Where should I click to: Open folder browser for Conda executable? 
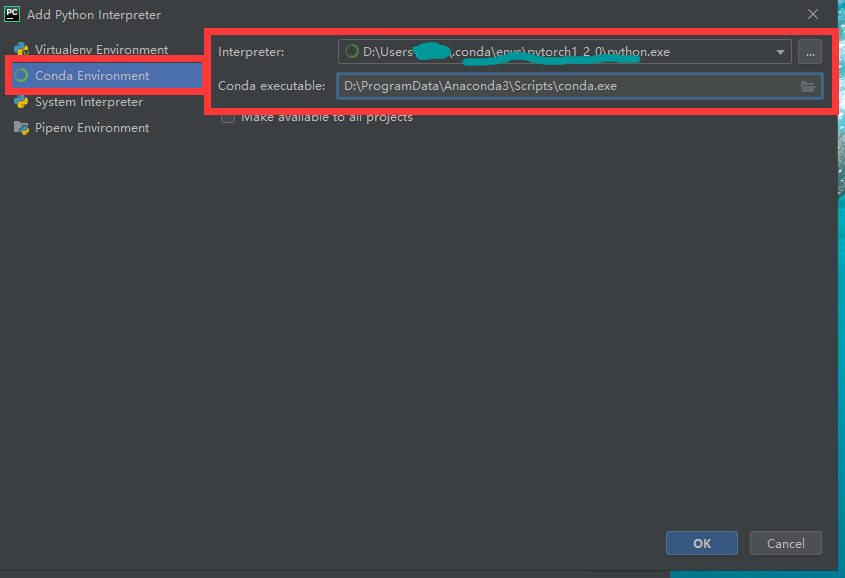coord(807,86)
